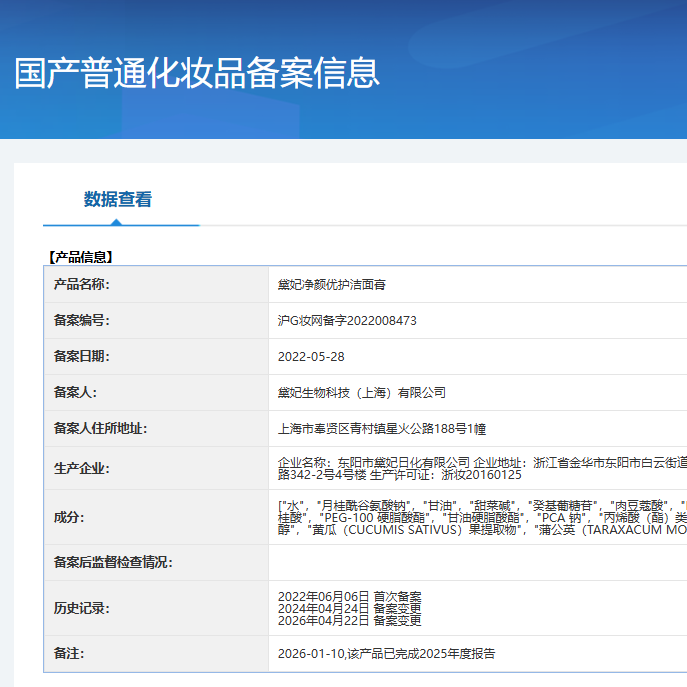Click the 备案后监督检查情况 label
The image size is (687, 687).
(x=113, y=562)
